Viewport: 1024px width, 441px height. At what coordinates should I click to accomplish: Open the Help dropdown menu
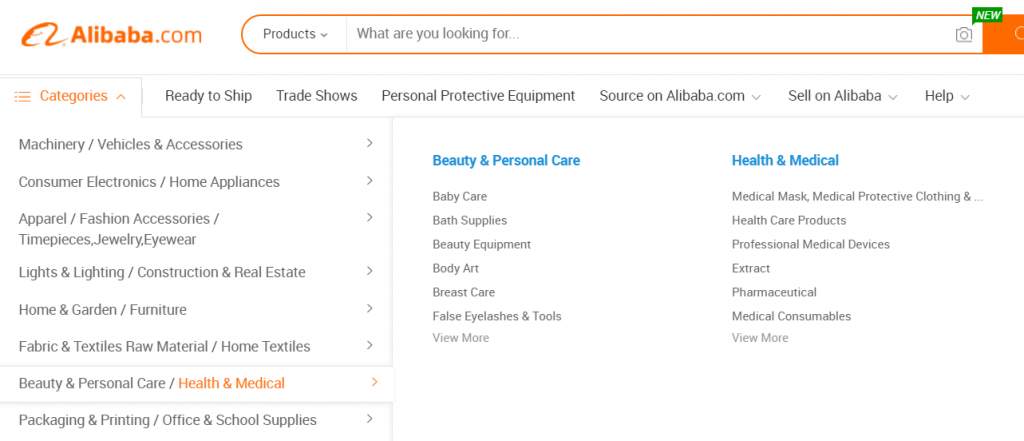pyautogui.click(x=947, y=96)
